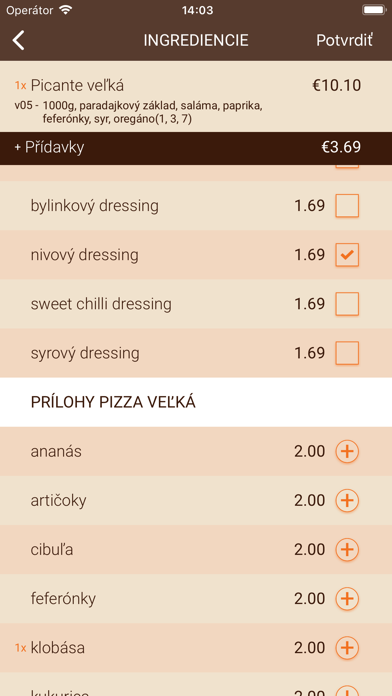
Task: Add cibuľa with the plus icon
Action: click(347, 550)
